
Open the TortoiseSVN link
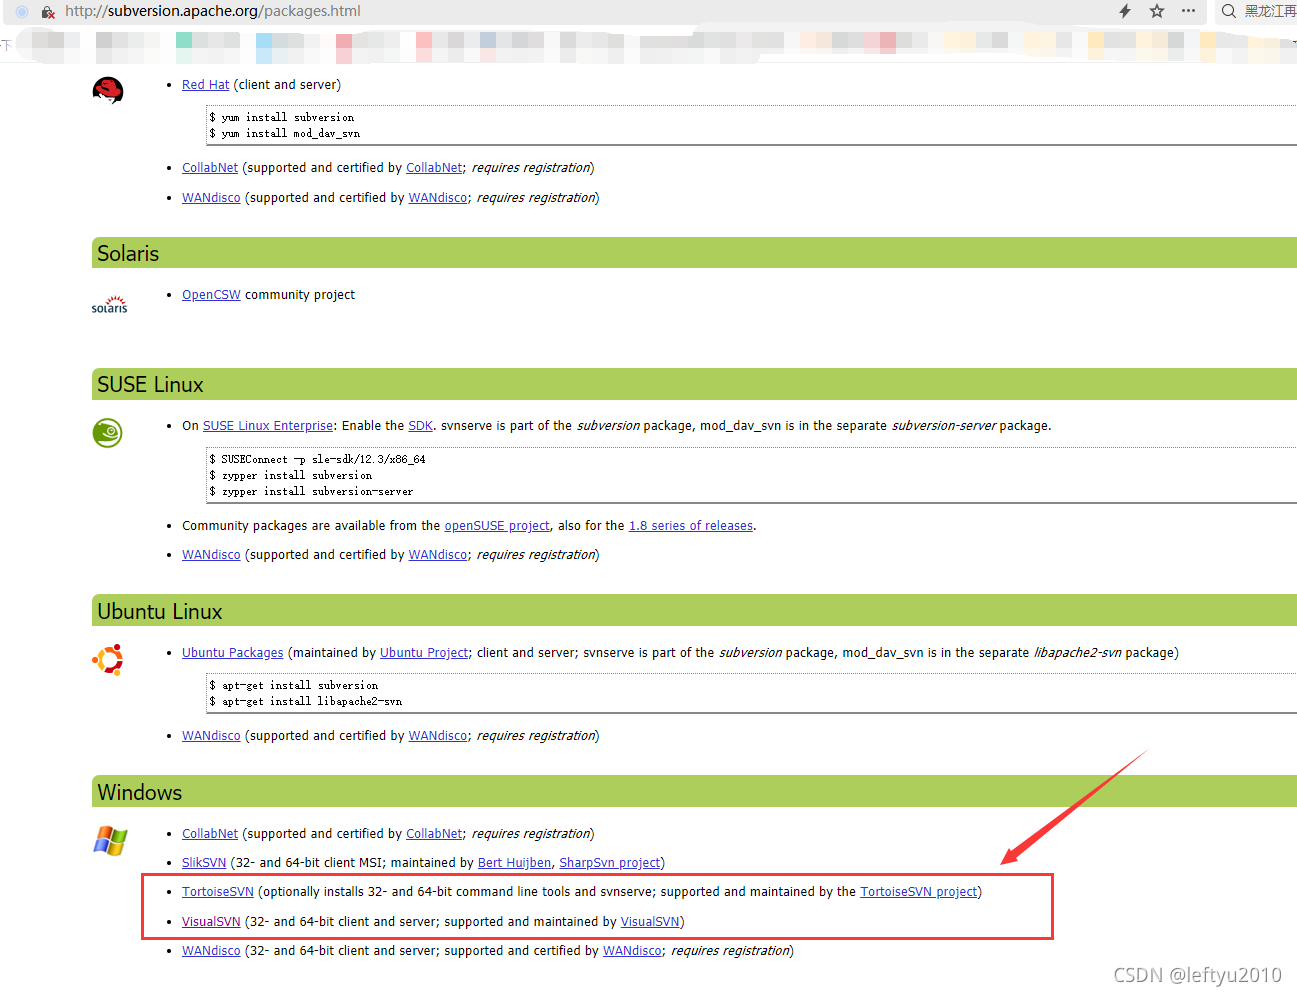click(x=218, y=892)
